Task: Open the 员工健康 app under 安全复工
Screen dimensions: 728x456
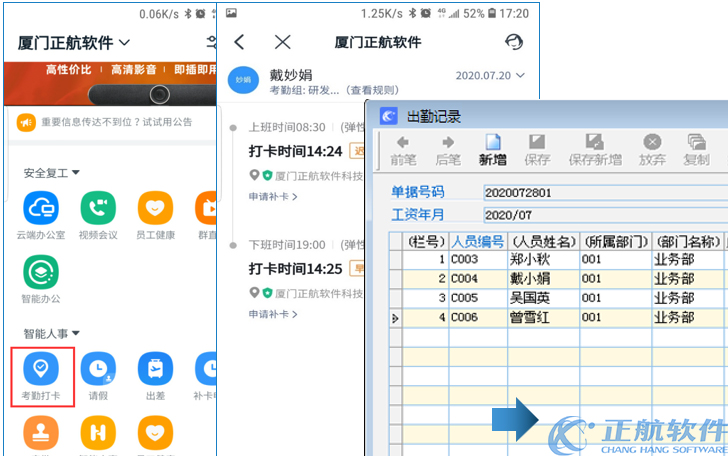Action: 155,208
